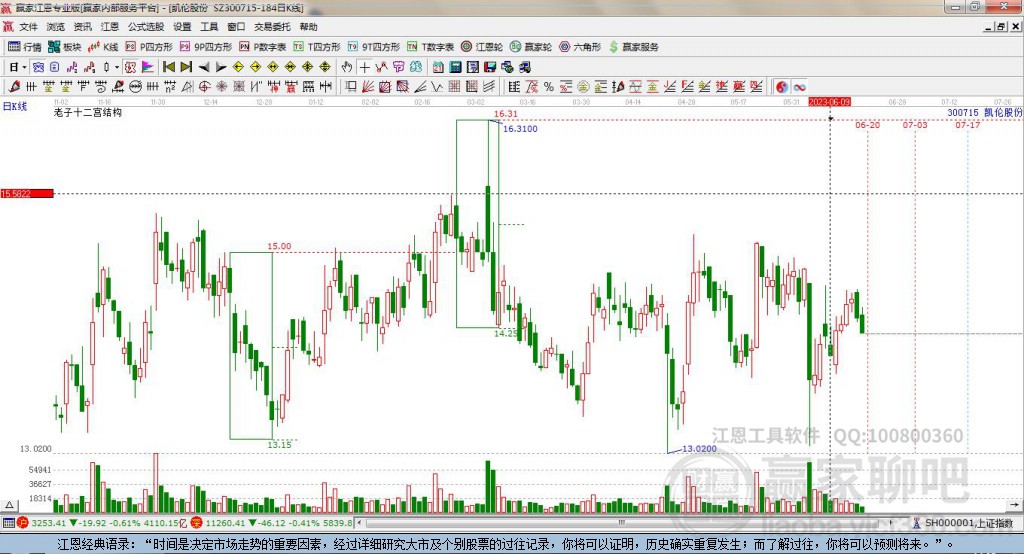The image size is (1024, 554).
Task: Click the 06-20 forecast date label
Action: [867, 125]
